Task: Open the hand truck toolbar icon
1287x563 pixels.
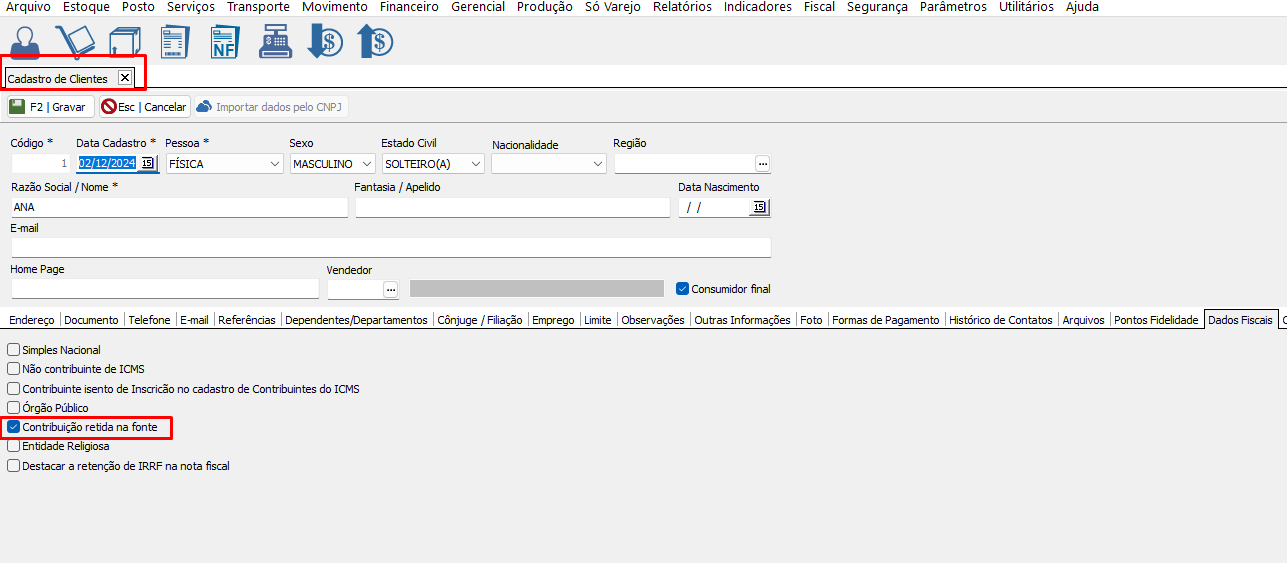Action: coord(73,41)
